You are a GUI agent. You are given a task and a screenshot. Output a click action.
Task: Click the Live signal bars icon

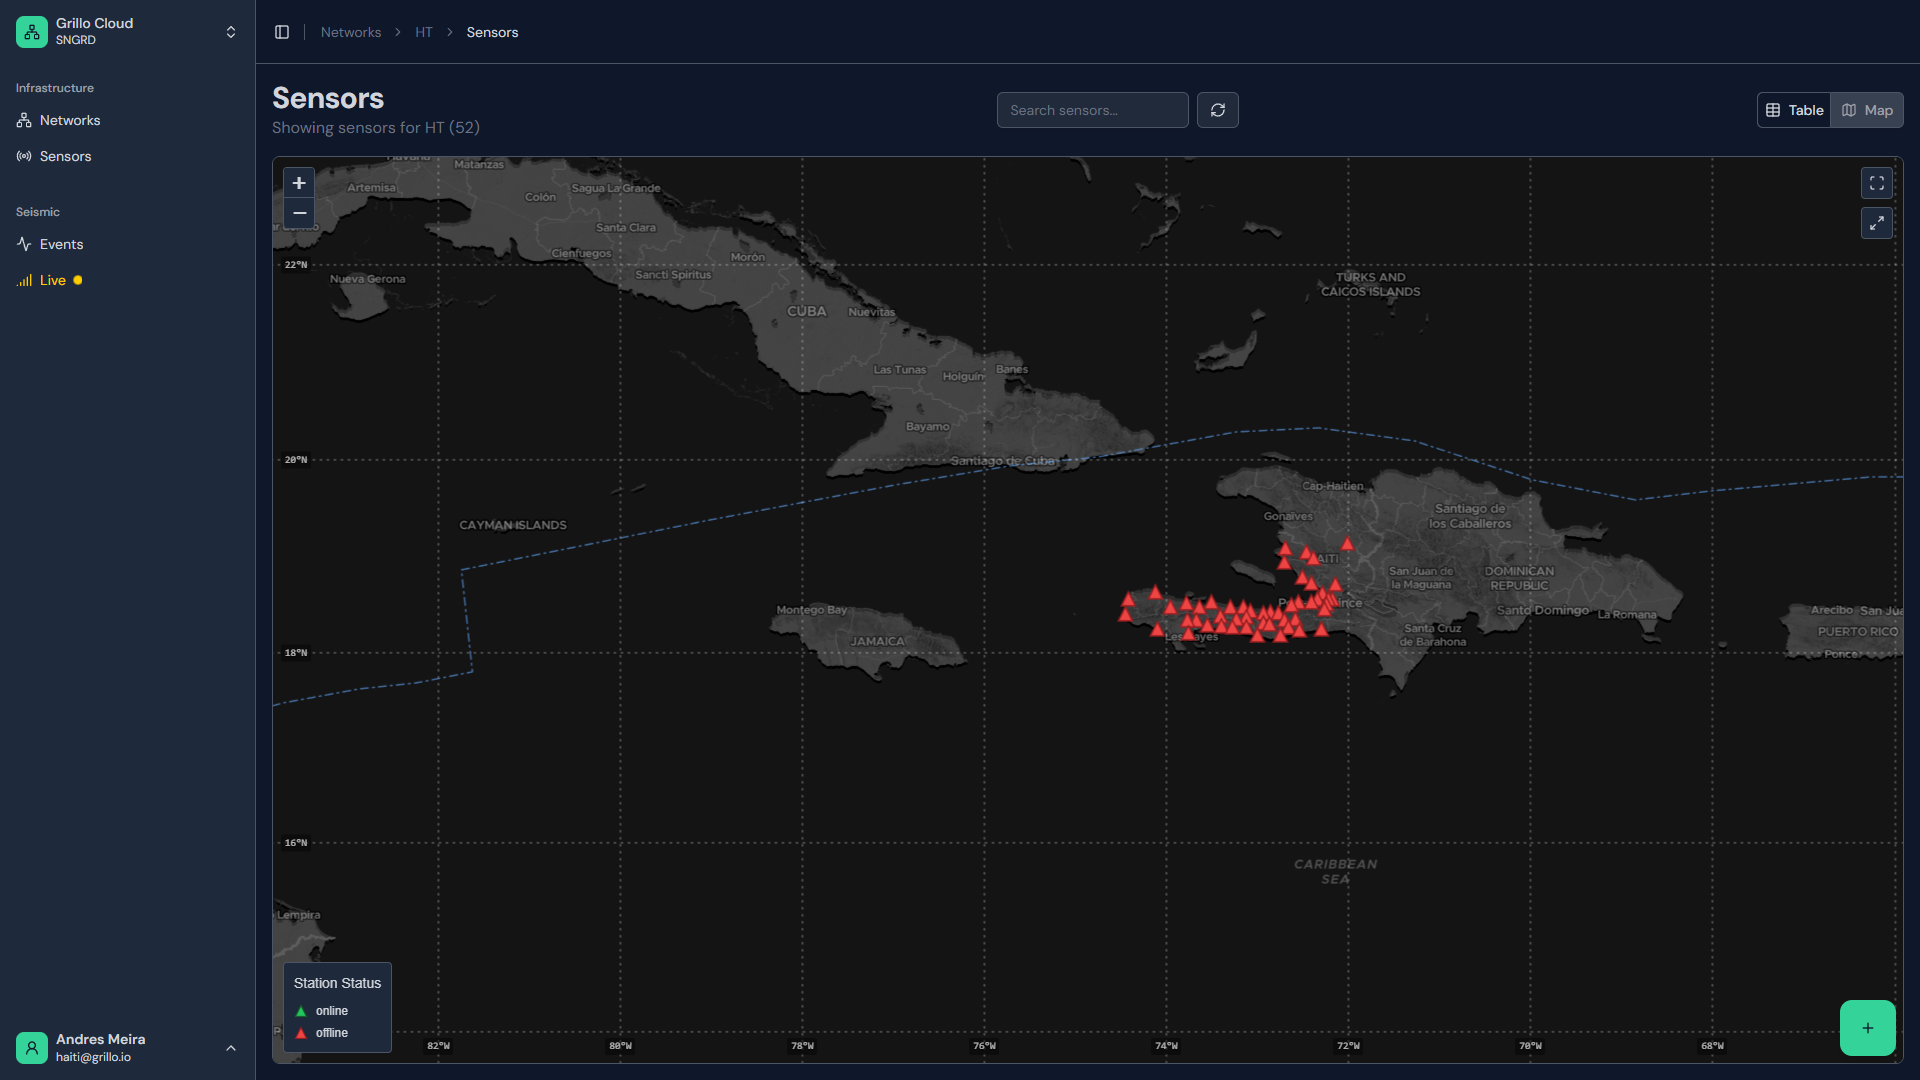(x=24, y=280)
